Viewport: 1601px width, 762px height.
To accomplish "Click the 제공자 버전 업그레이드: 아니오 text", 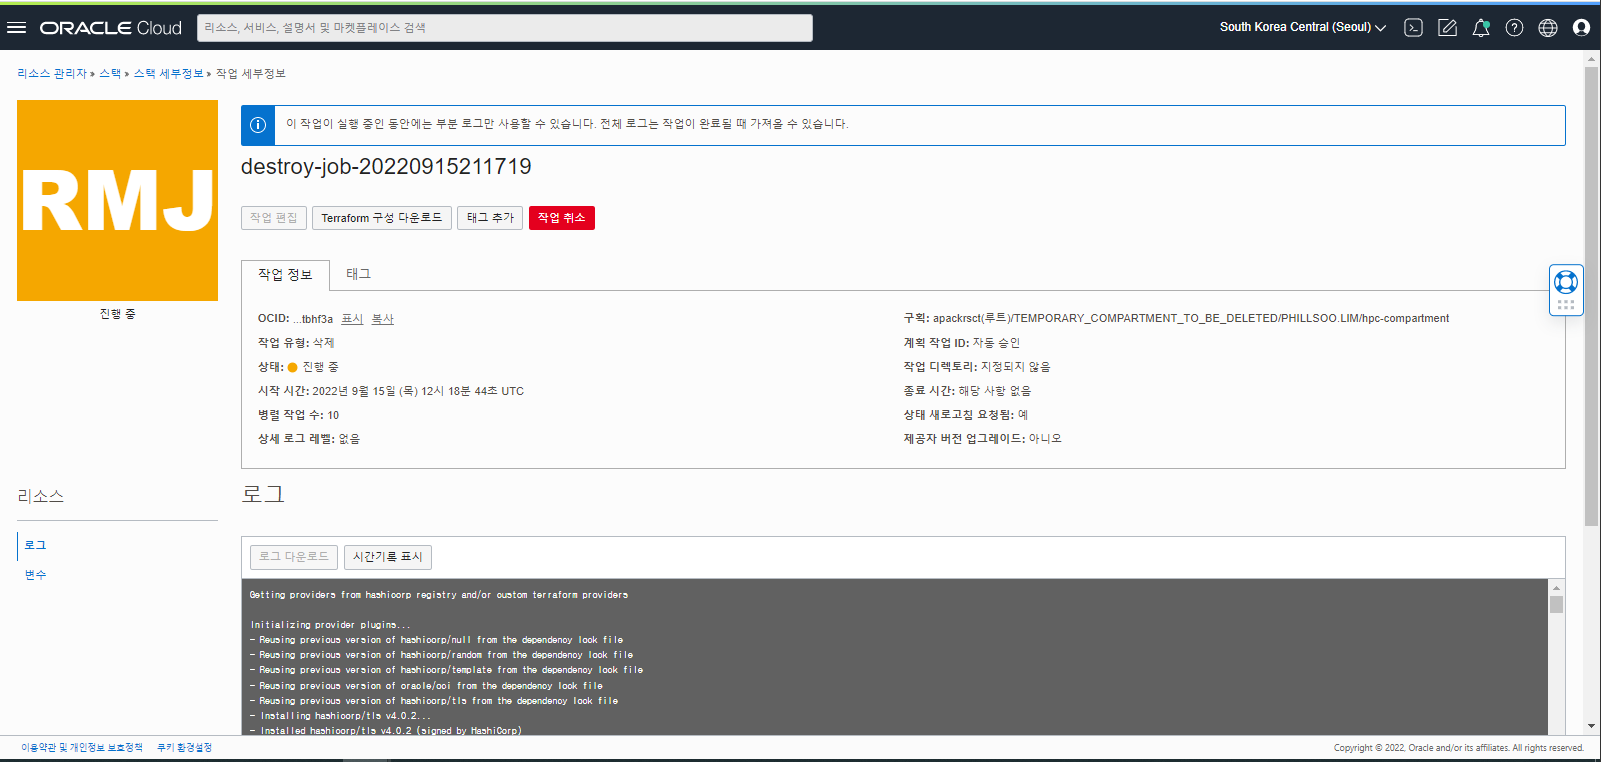I will click(983, 439).
